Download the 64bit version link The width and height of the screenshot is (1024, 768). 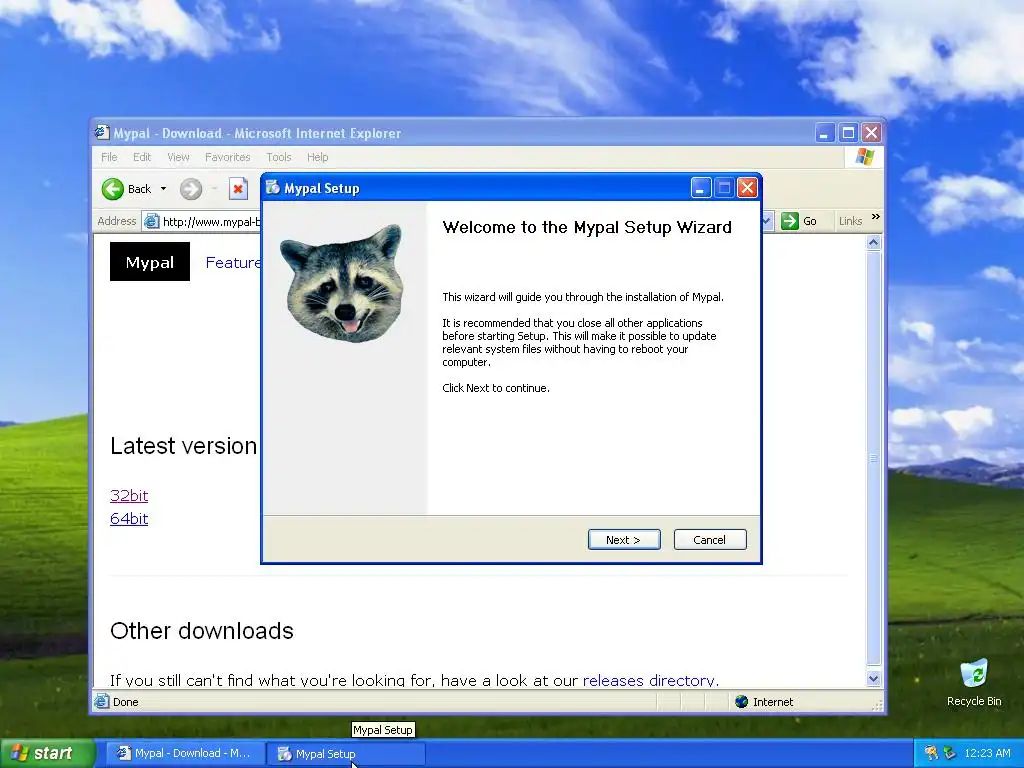click(x=129, y=519)
